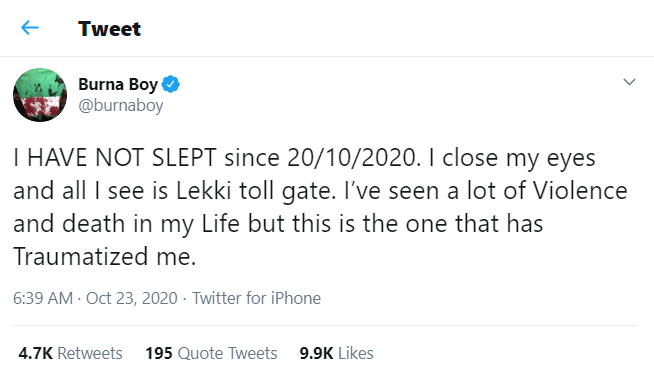Open Burna Boy's profile picture
Screen dimensions: 654x378
tap(40, 95)
